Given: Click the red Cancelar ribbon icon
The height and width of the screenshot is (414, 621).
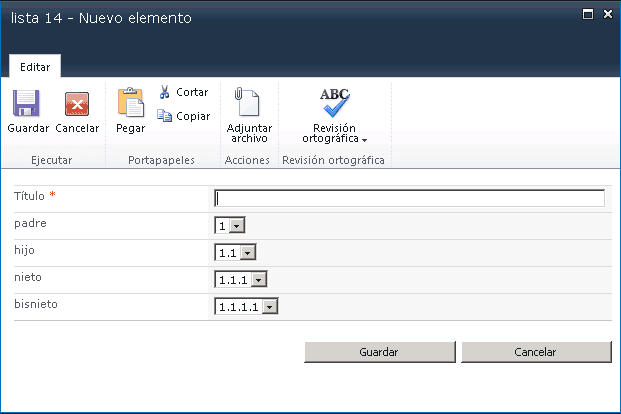Looking at the screenshot, I should [77, 104].
